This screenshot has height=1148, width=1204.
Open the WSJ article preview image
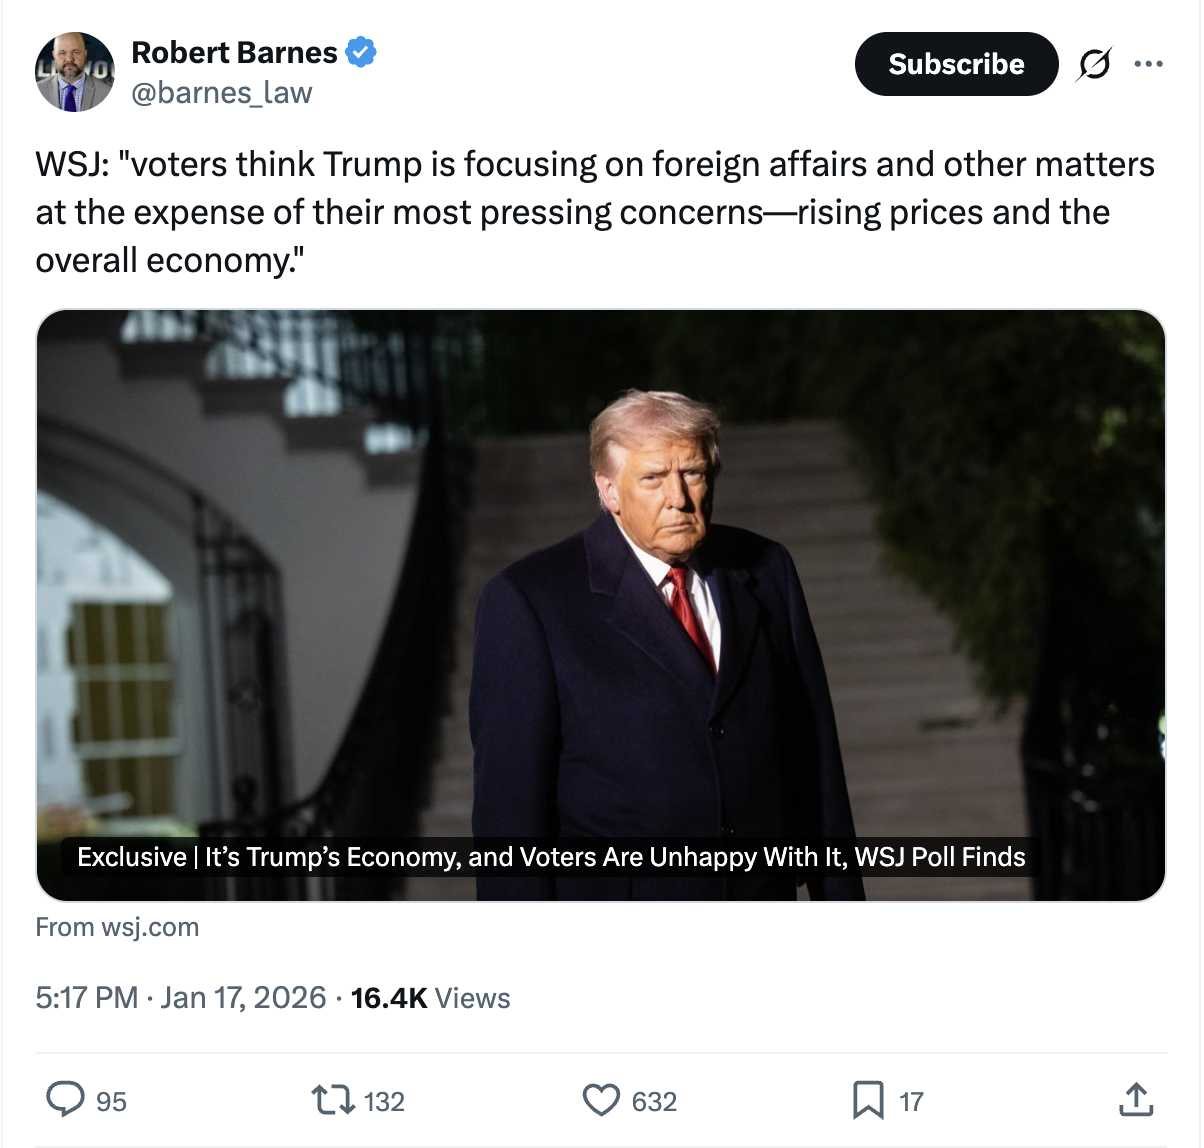(600, 560)
